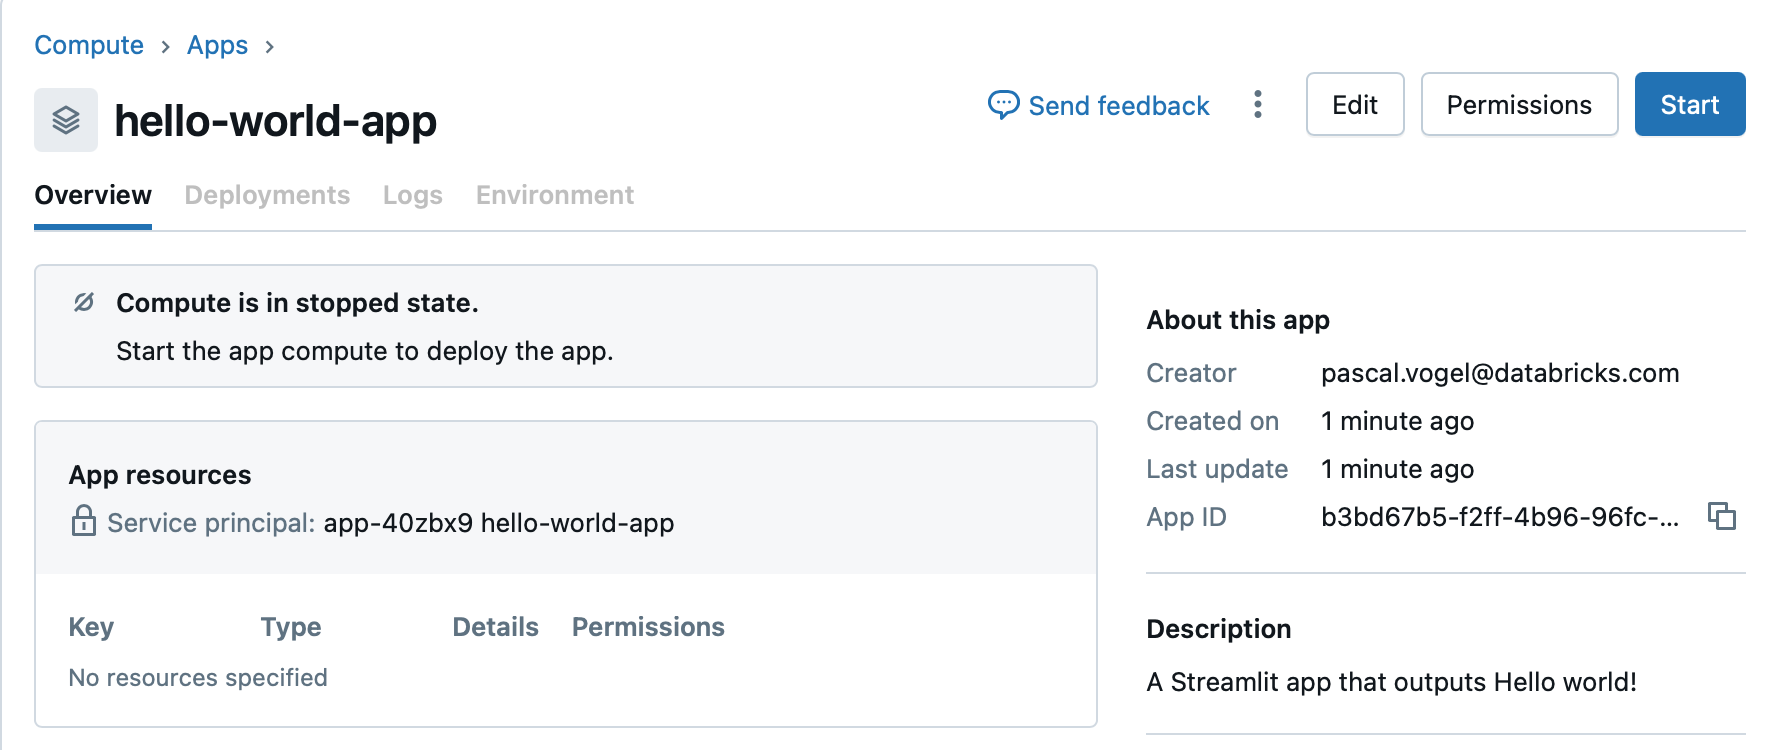The image size is (1768, 750).
Task: Click the truncated App ID value b3bd67b5-f2ff
Action: click(1500, 517)
